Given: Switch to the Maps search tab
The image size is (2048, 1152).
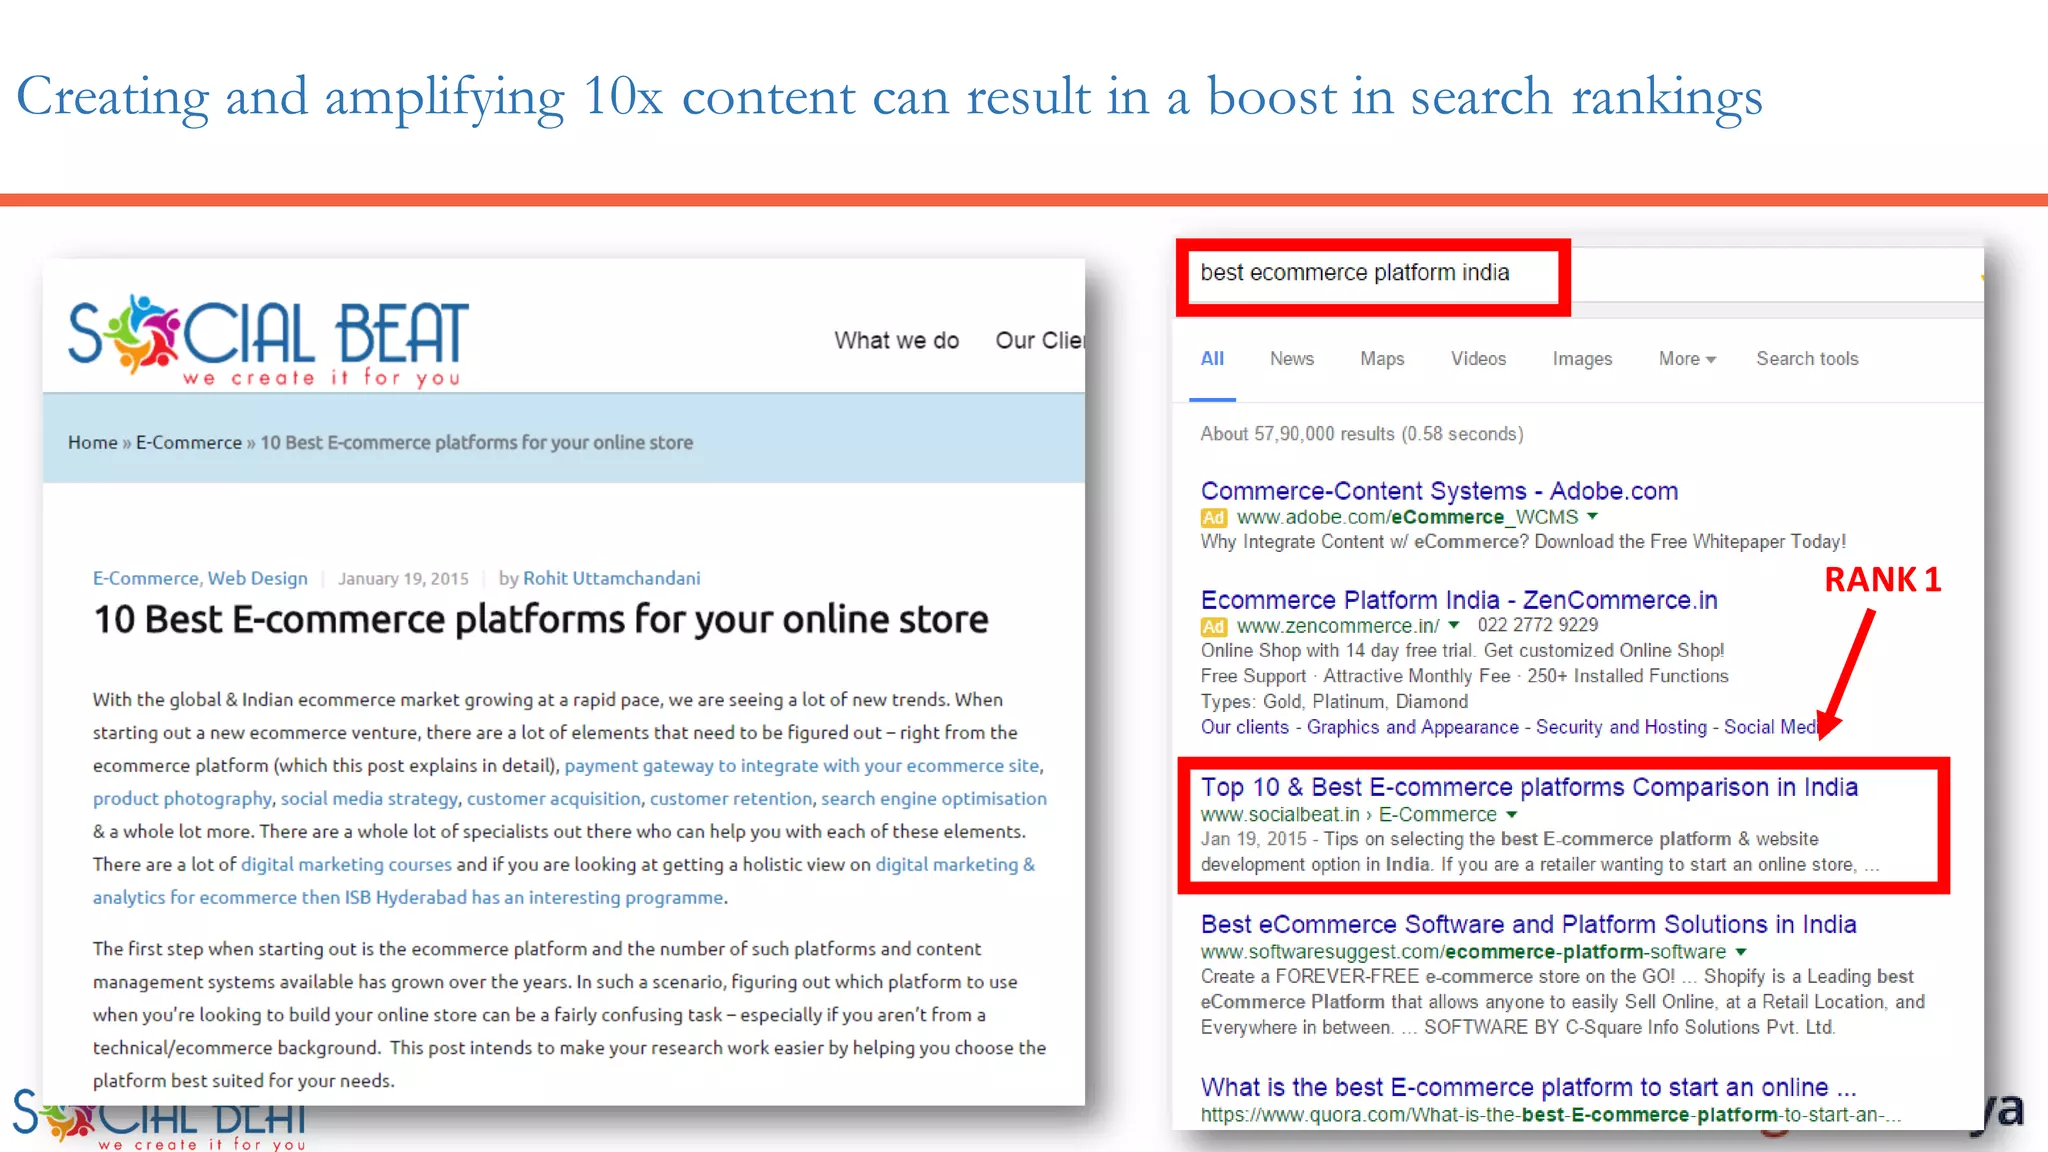Looking at the screenshot, I should 1382,358.
